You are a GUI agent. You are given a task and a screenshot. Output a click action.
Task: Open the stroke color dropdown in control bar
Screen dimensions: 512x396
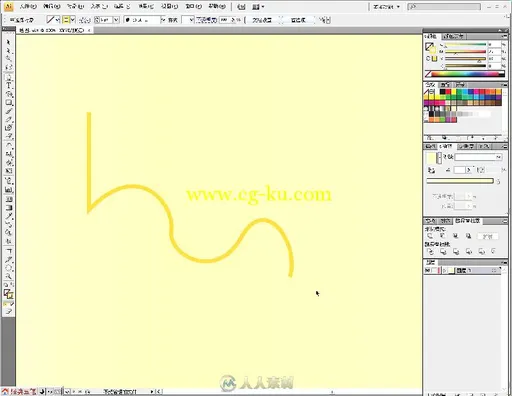coord(58,20)
